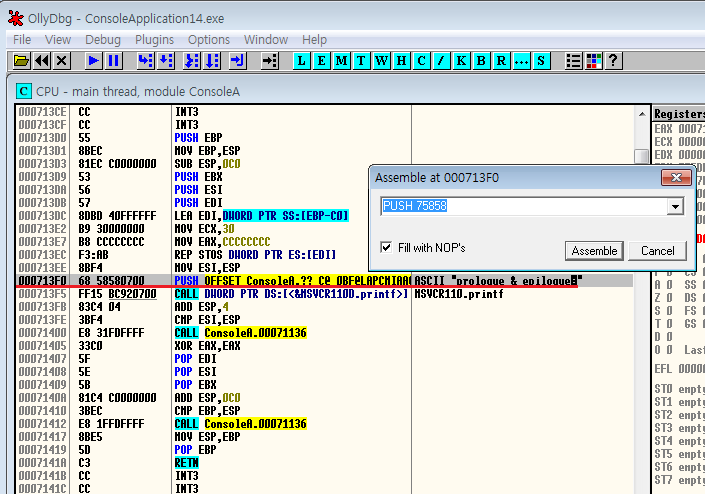Screen dimensions: 705x494
Task: Open the File menu
Action: click(x=22, y=40)
